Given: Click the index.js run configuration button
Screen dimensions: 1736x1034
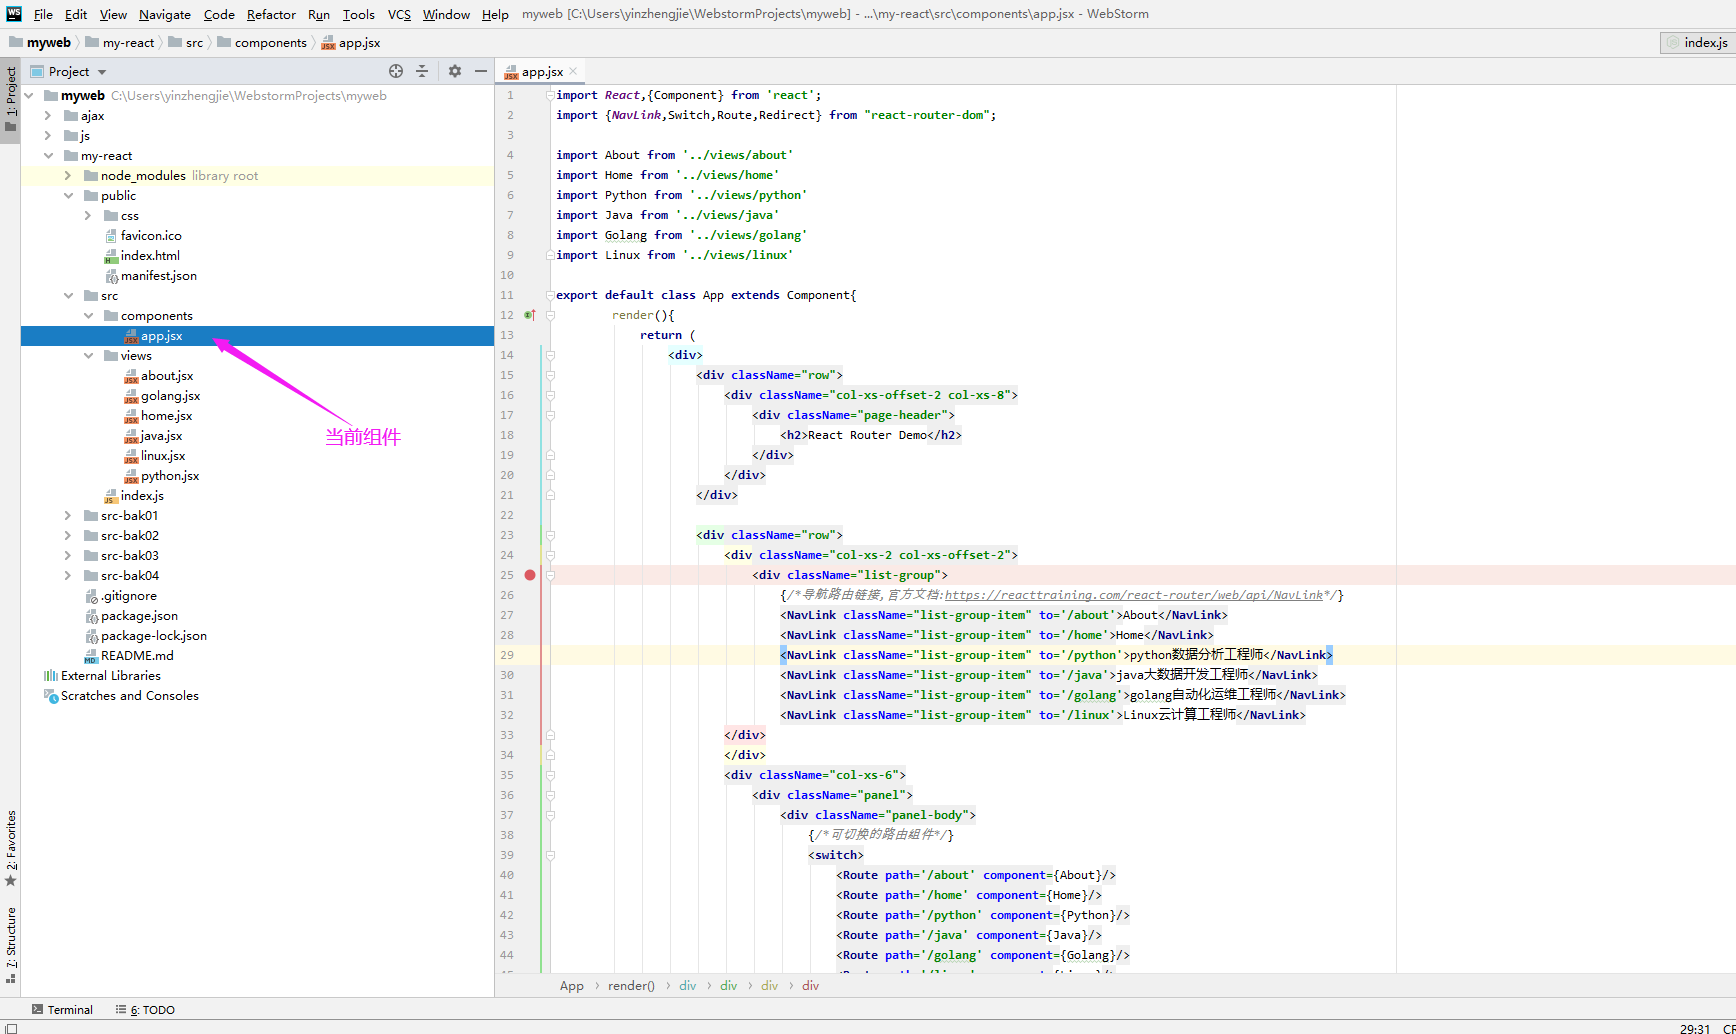Looking at the screenshot, I should [1696, 43].
